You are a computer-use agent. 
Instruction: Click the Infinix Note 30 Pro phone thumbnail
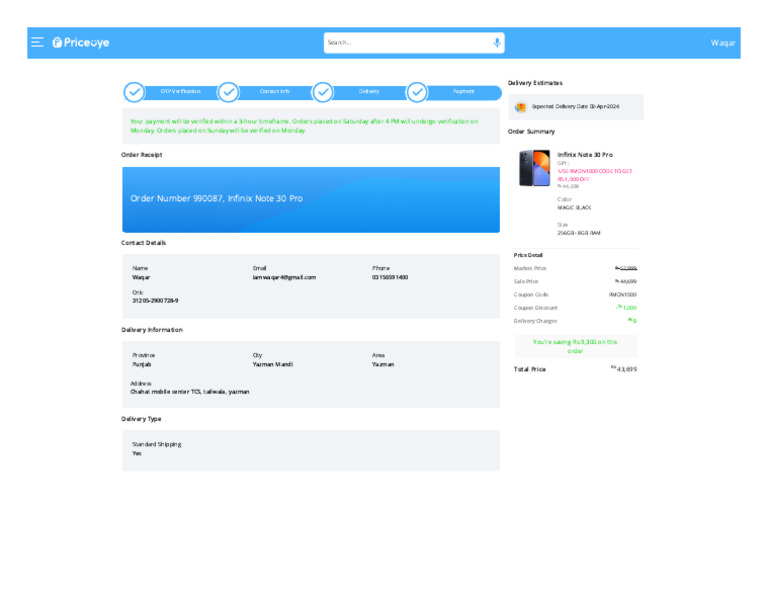534,168
